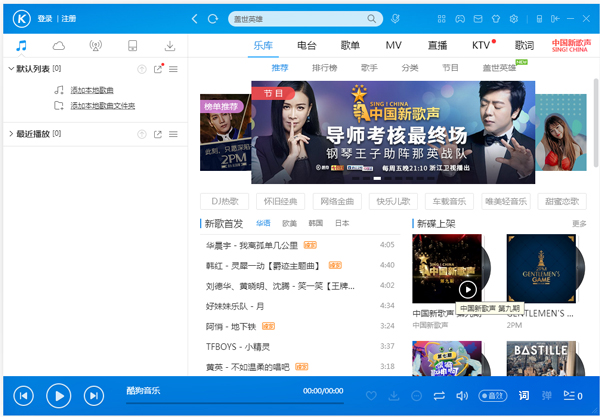Screen dimensions: 600x417
Task: Open the GENTLEMEN'S GAME album thumbnail
Action: 541,268
